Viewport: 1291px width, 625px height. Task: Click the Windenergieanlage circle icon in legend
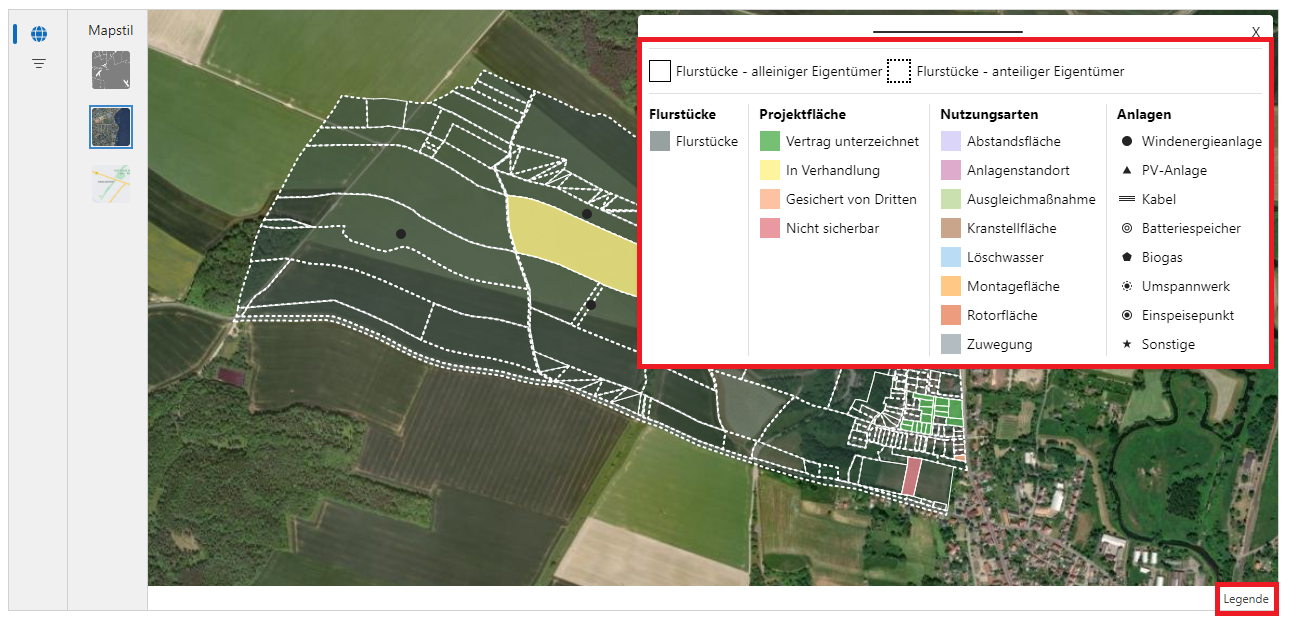pyautogui.click(x=1127, y=142)
